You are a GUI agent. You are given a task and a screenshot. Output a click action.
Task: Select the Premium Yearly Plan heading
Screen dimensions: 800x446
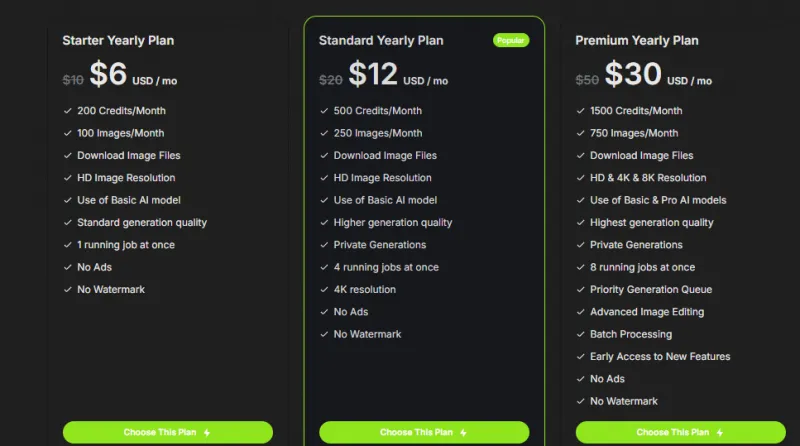pyautogui.click(x=637, y=41)
